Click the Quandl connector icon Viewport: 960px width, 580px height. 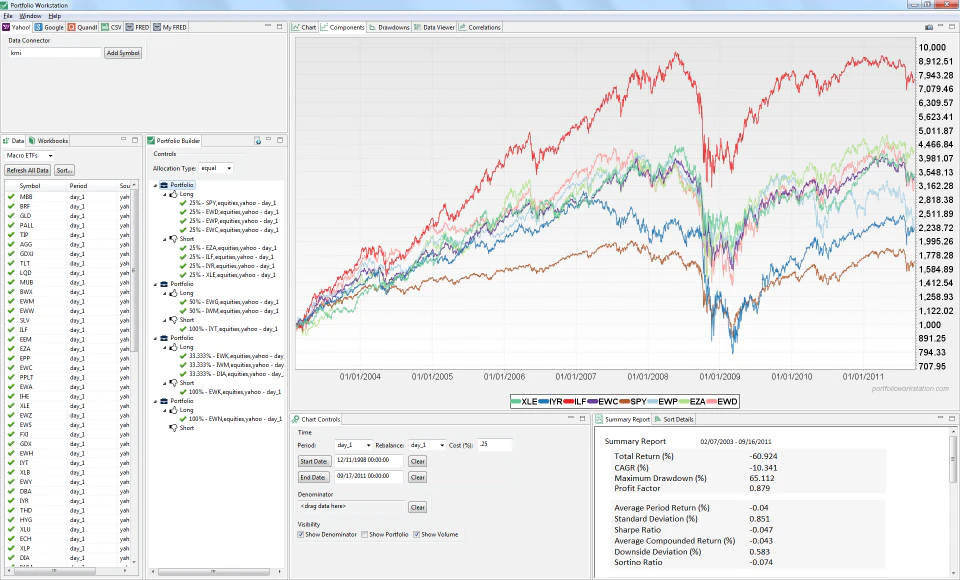(72, 27)
